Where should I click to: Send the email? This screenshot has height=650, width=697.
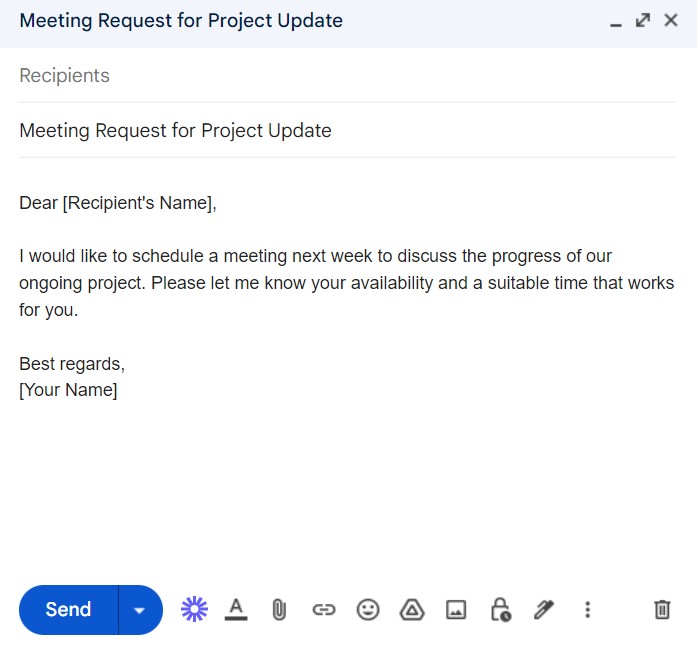click(68, 610)
